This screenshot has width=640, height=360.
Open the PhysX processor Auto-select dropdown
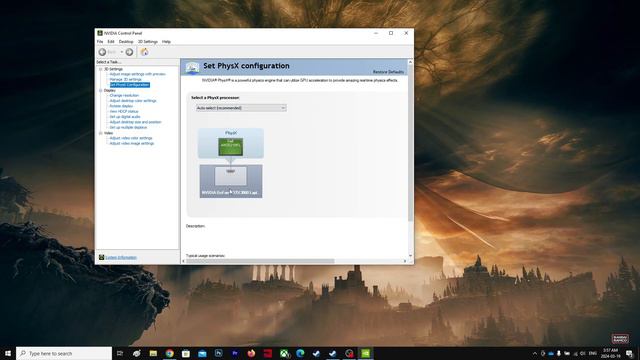pyautogui.click(x=241, y=108)
